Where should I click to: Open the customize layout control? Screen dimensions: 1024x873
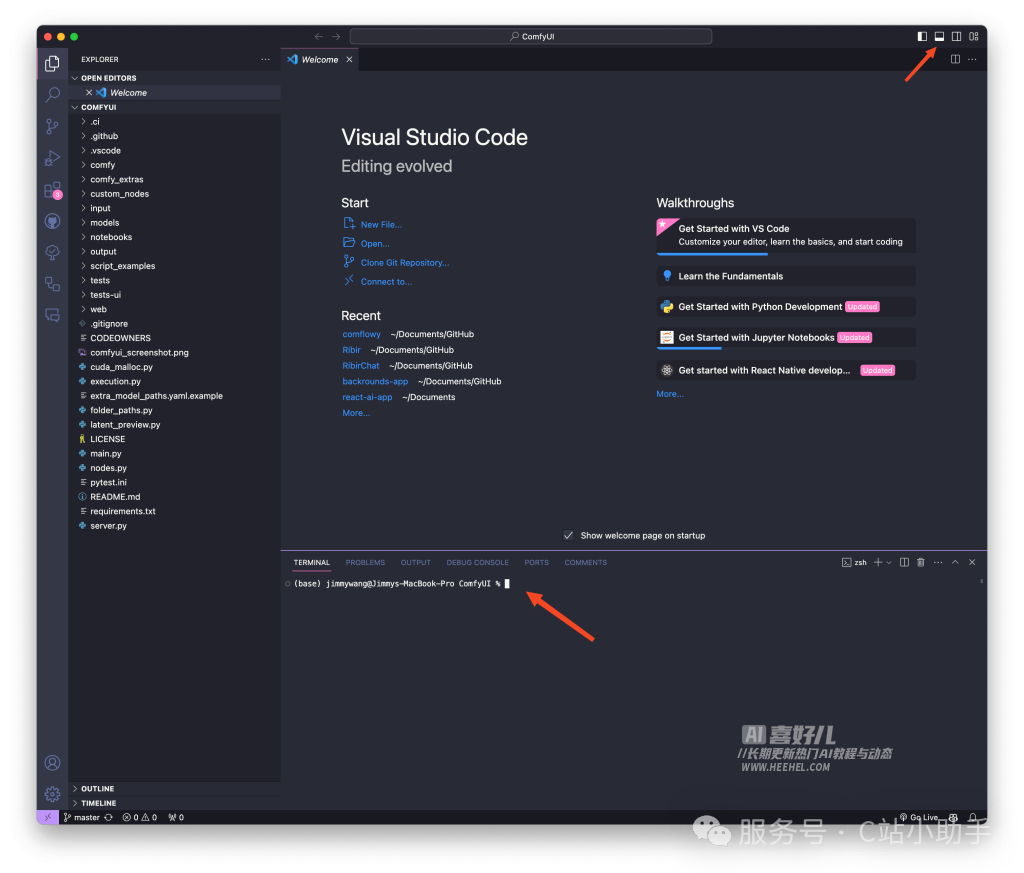974,37
